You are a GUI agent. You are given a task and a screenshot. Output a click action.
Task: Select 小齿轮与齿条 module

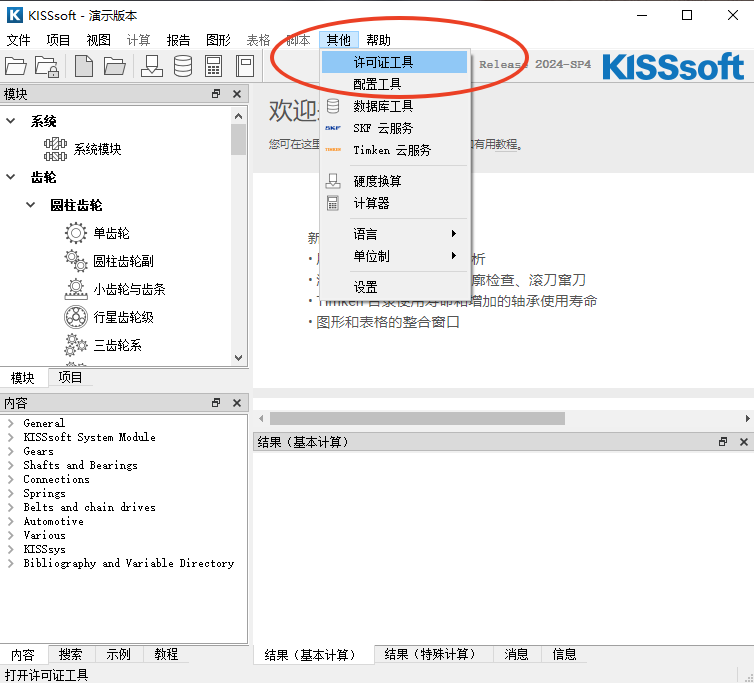[x=129, y=289]
